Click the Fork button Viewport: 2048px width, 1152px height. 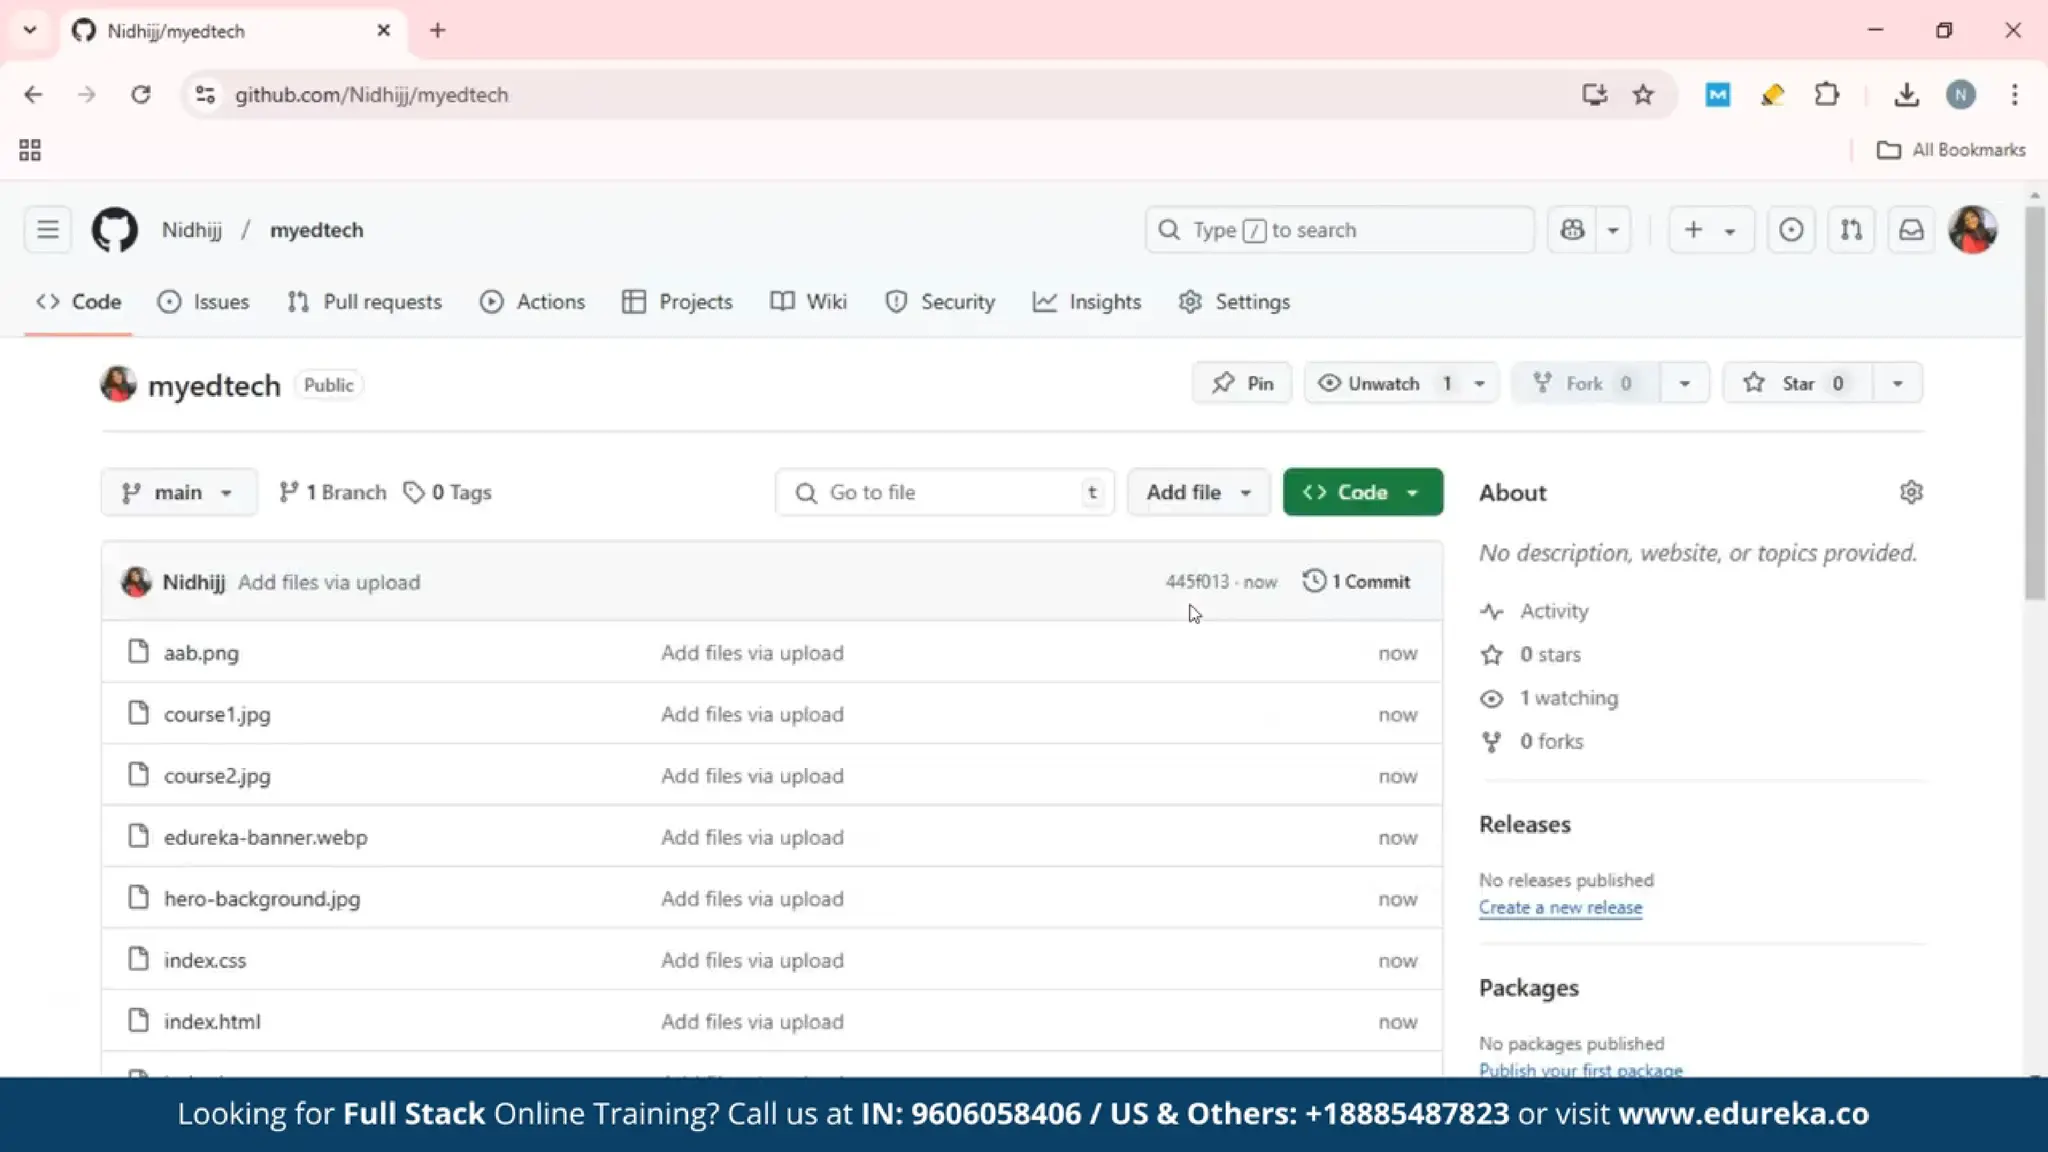(x=1586, y=383)
